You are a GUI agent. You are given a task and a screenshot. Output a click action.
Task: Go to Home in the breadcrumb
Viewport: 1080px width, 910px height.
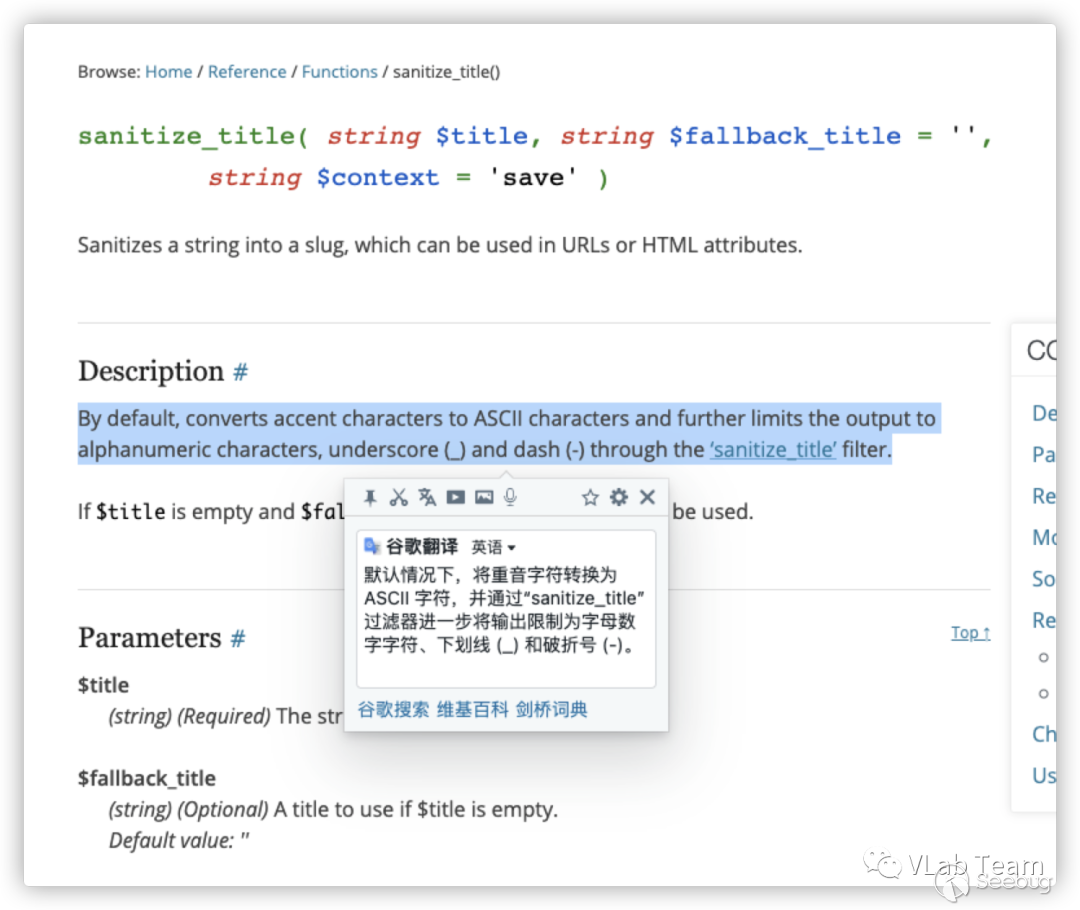click(169, 72)
